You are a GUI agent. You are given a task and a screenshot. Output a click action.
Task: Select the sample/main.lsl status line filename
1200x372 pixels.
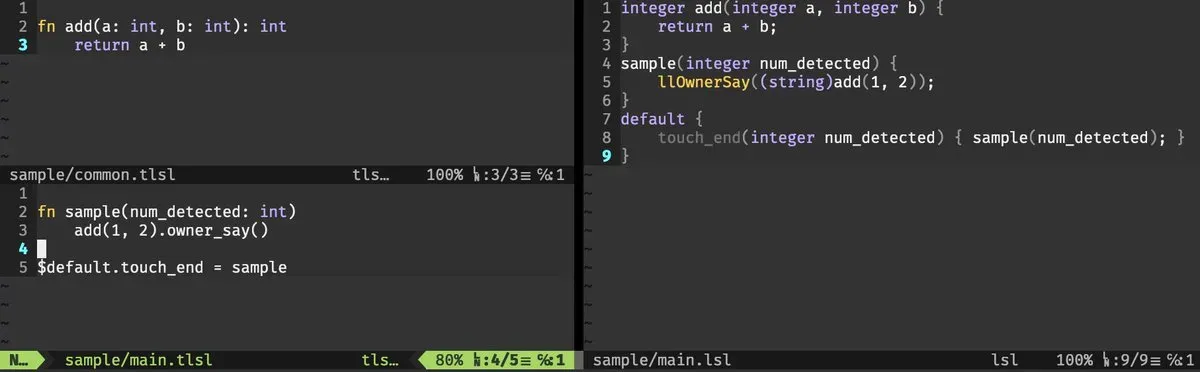[662, 360]
